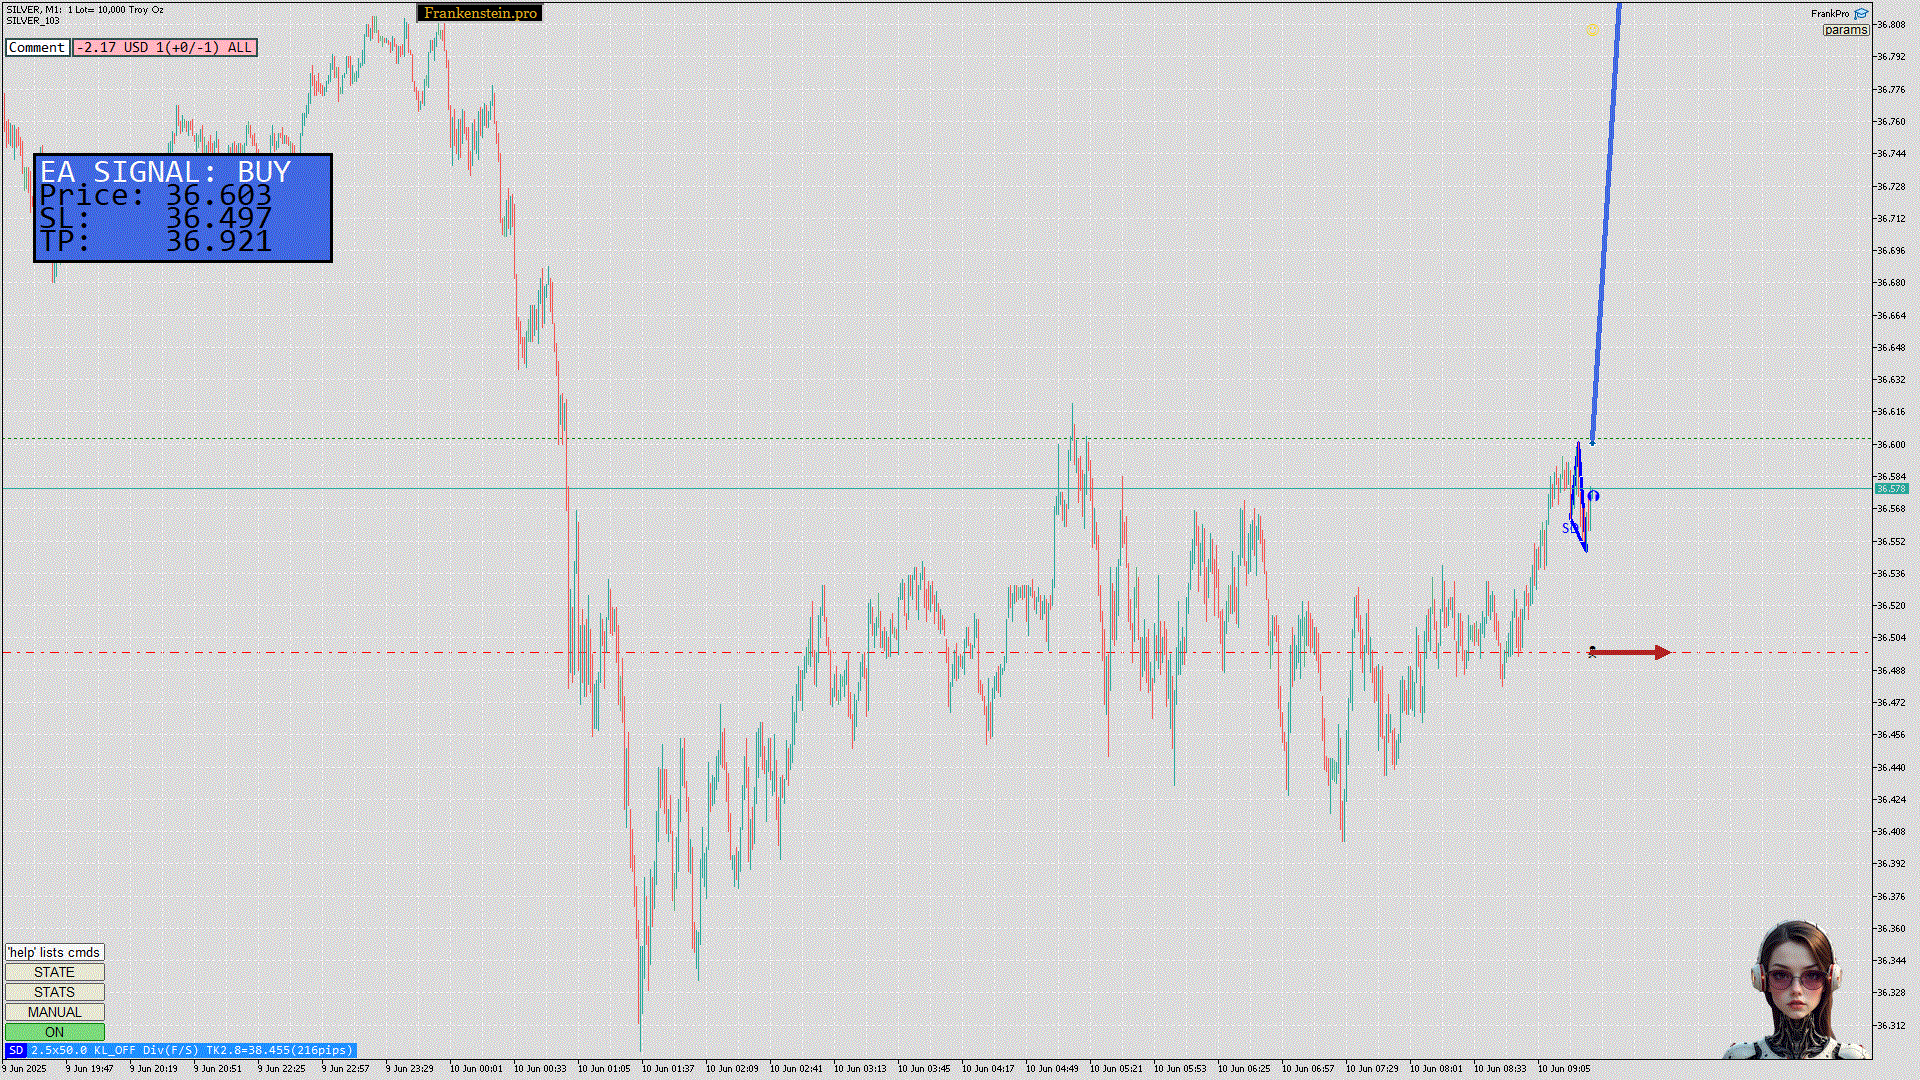
Task: Click the blue SL label near candles
Action: (1569, 528)
